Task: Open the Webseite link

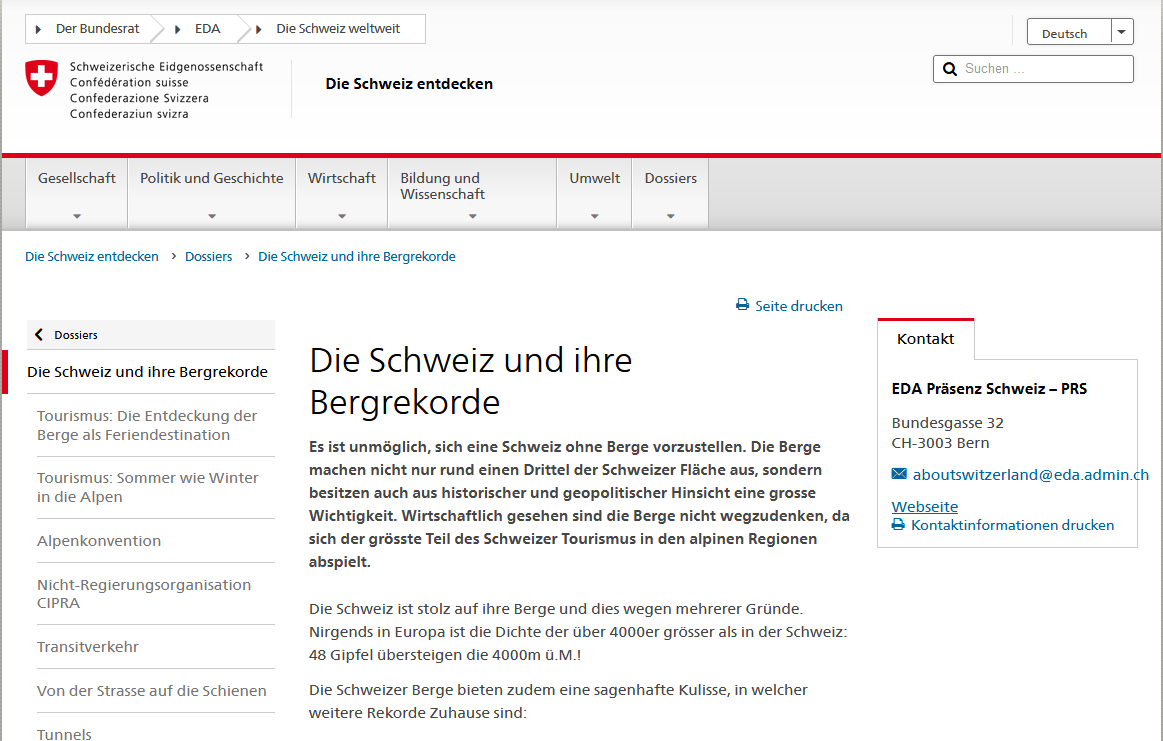Action: click(x=924, y=506)
